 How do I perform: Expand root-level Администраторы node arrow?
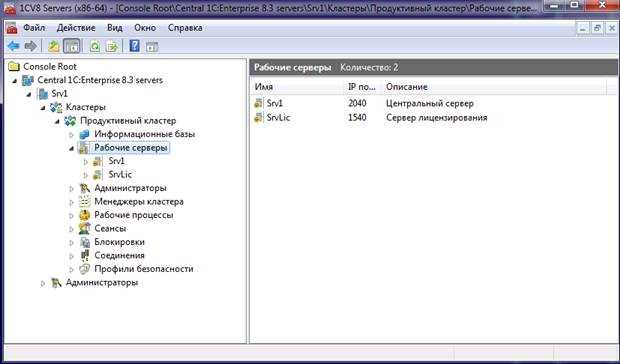coord(43,283)
